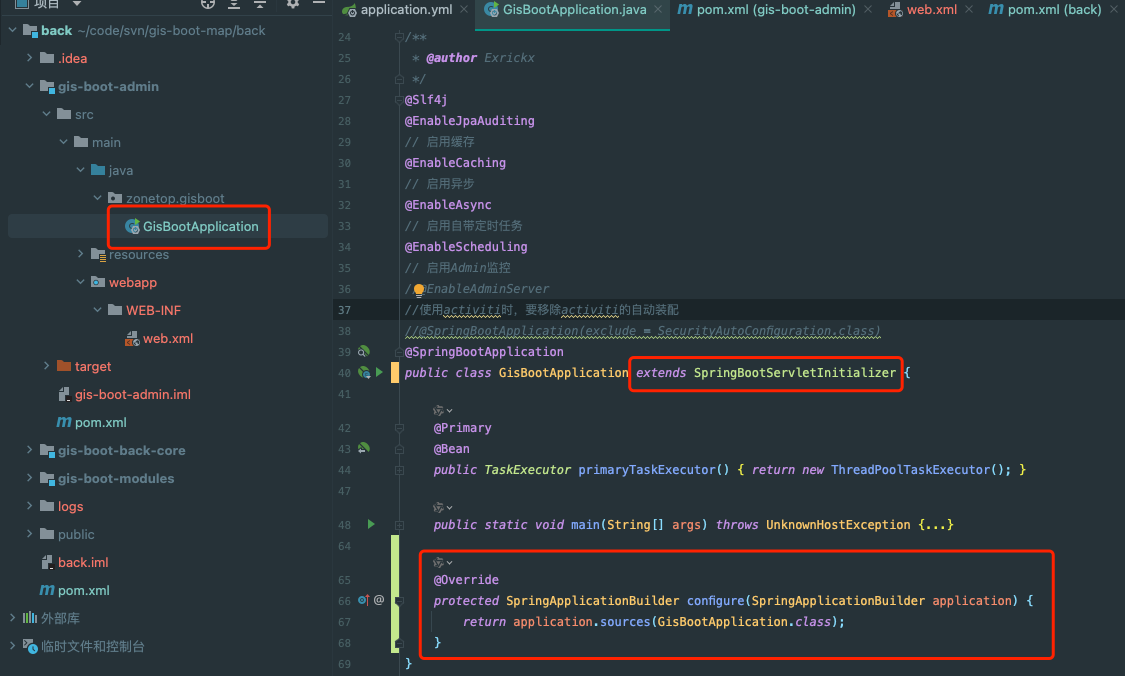
Task: Expand the gis-boot-modules folder
Action: coord(29,478)
